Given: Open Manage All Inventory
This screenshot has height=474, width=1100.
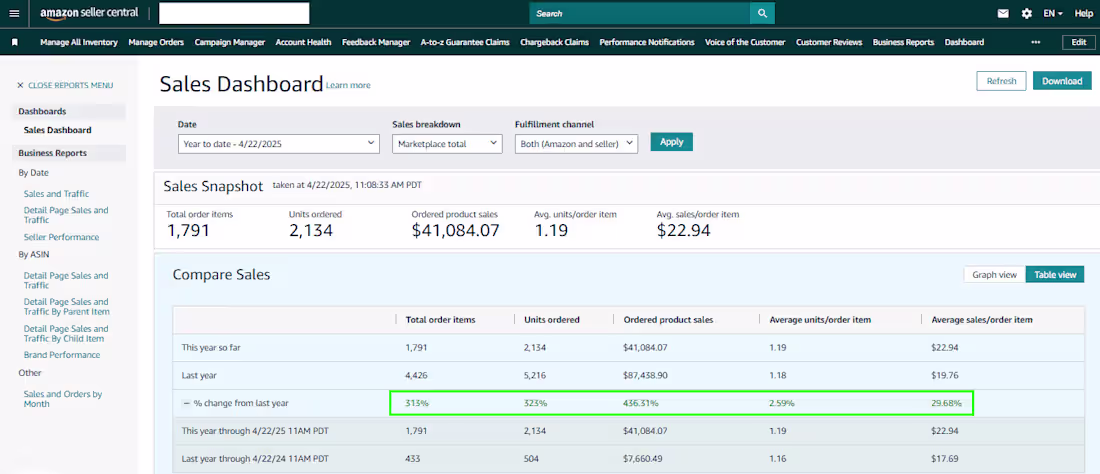Looking at the screenshot, I should pyautogui.click(x=79, y=42).
